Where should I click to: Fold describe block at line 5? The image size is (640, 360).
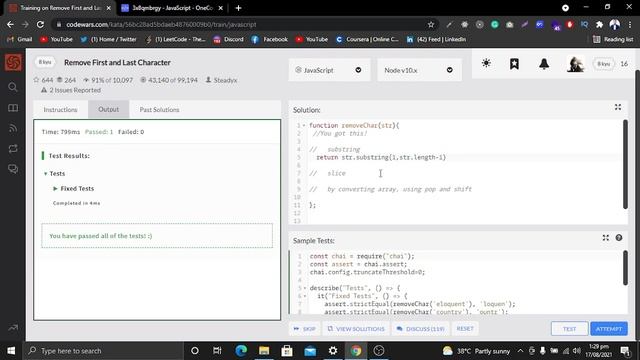coord(305,288)
